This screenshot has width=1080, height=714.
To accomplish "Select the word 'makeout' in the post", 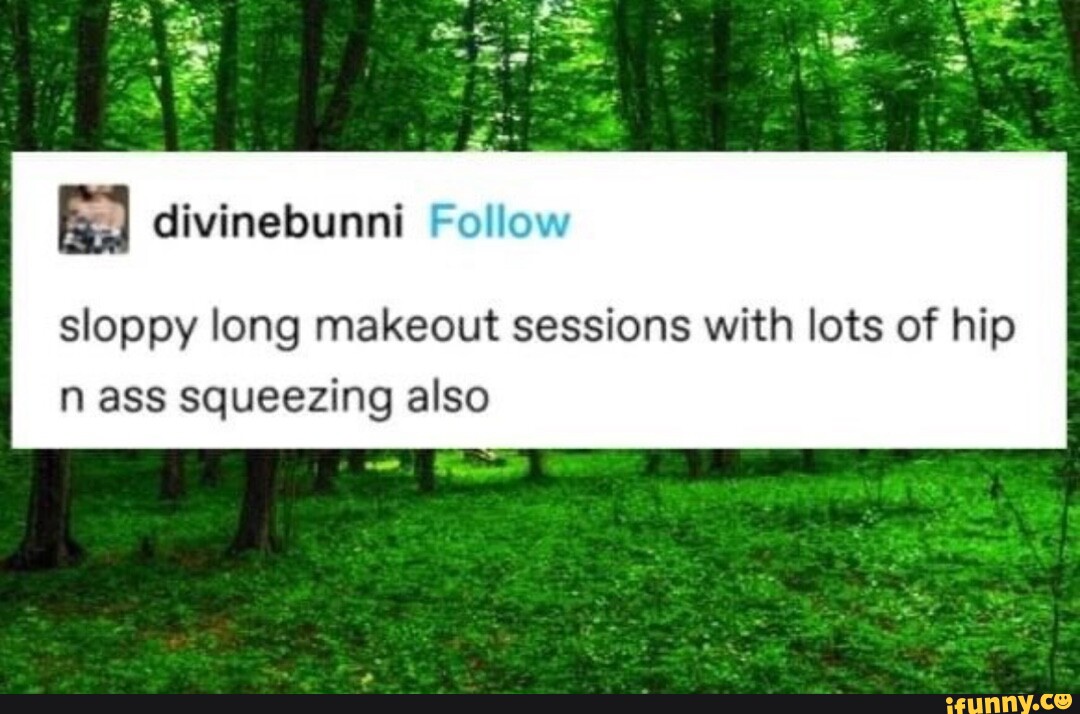I will pos(406,325).
